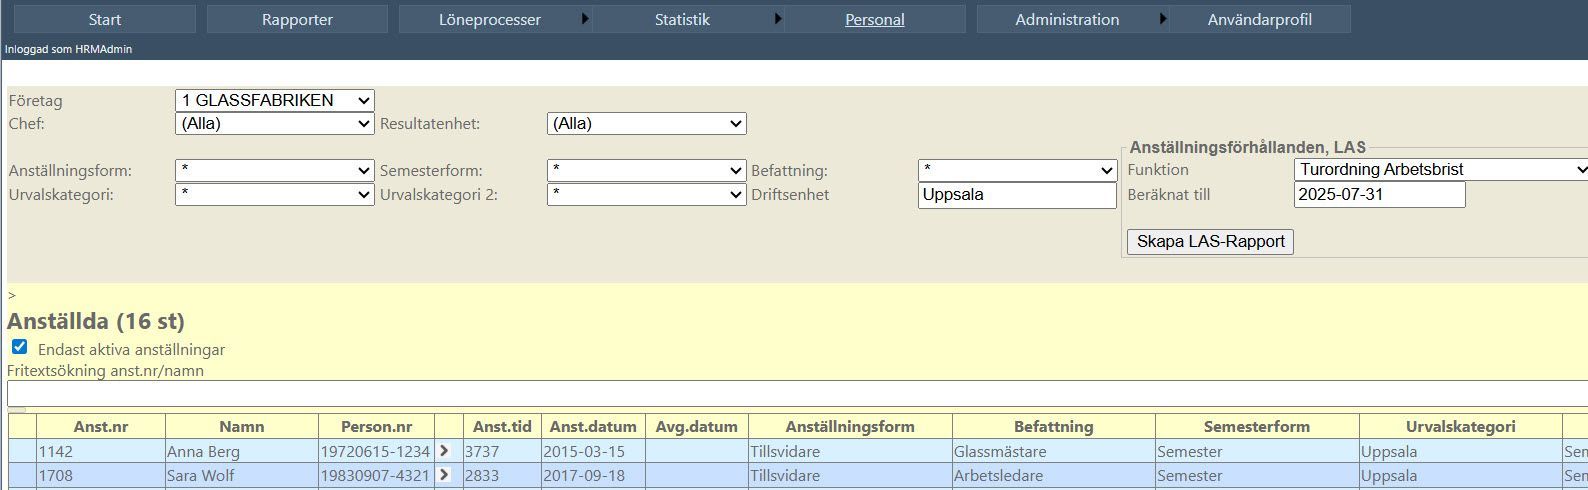1588x490 pixels.
Task: Open Sara Wolf's row detail arrow
Action: click(x=445, y=475)
